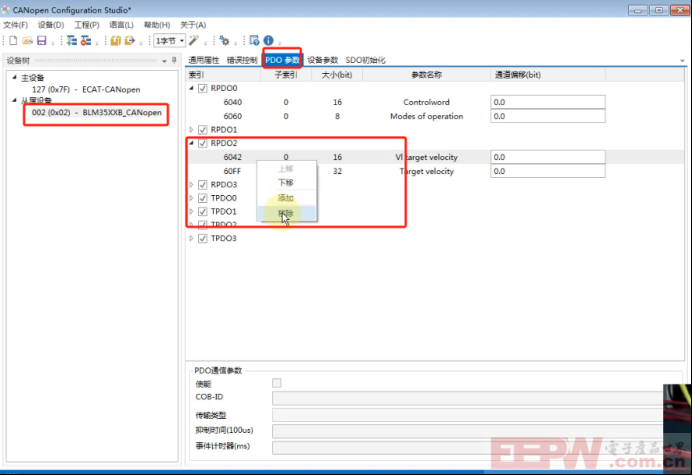Choose 添加 in the context menu

pyautogui.click(x=286, y=198)
